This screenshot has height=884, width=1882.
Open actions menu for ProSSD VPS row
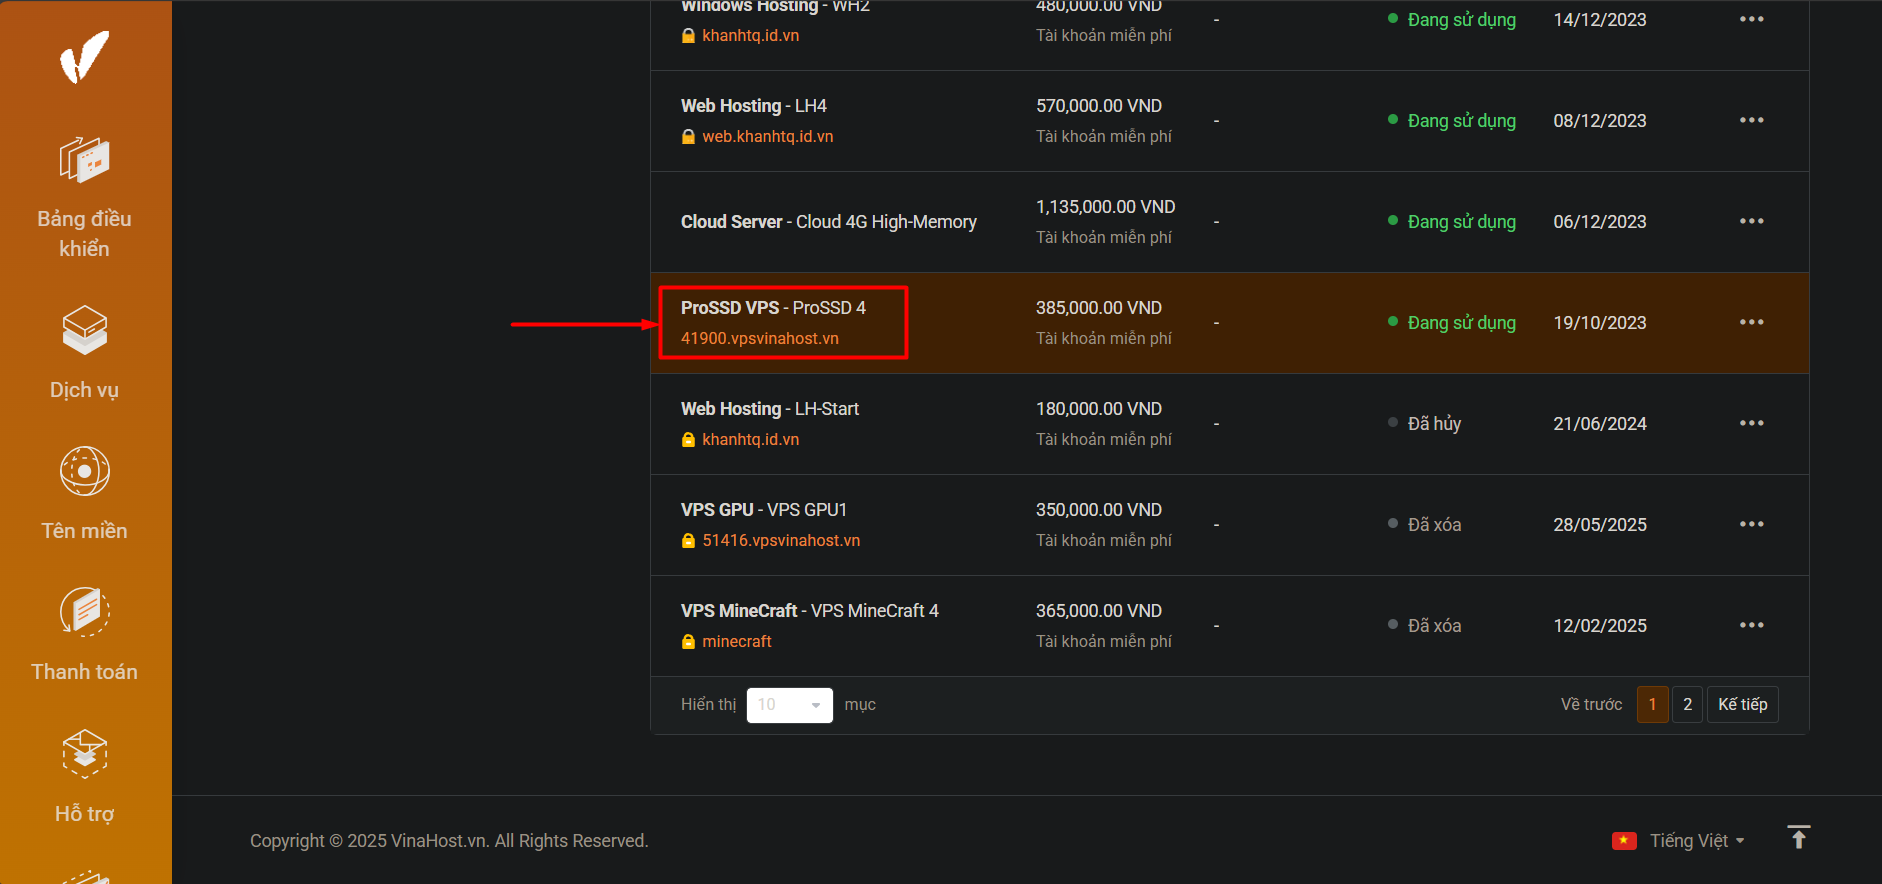pyautogui.click(x=1751, y=322)
